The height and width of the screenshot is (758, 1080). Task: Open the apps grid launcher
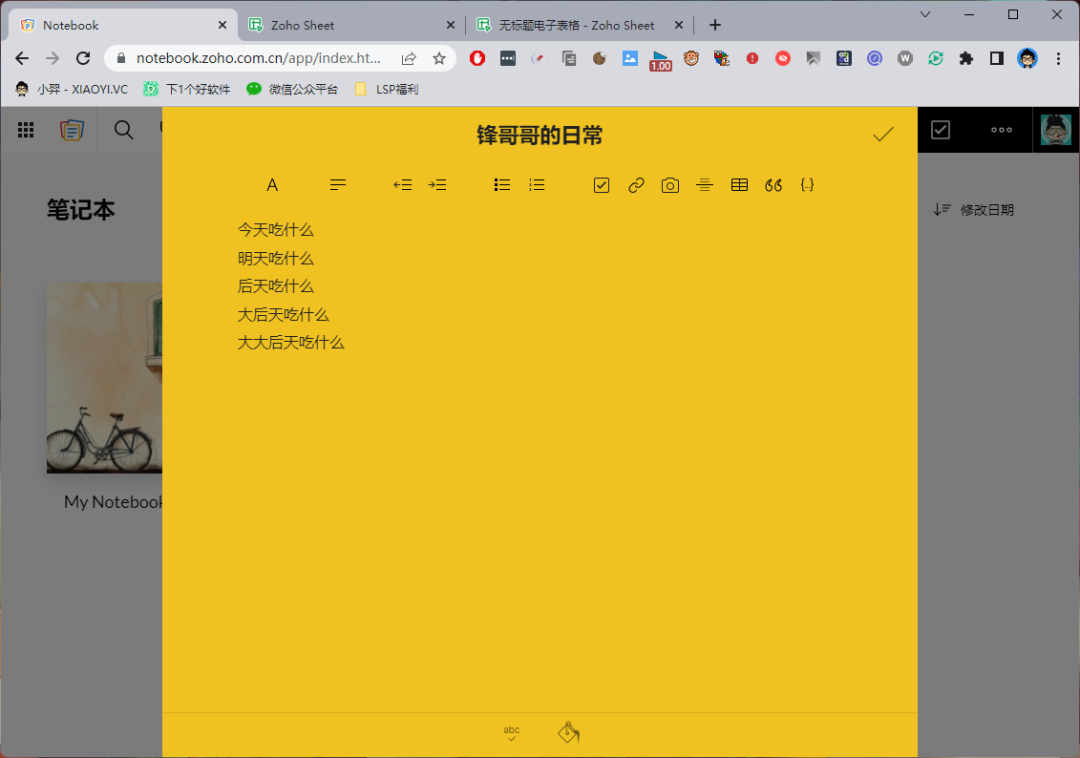pyautogui.click(x=25, y=129)
